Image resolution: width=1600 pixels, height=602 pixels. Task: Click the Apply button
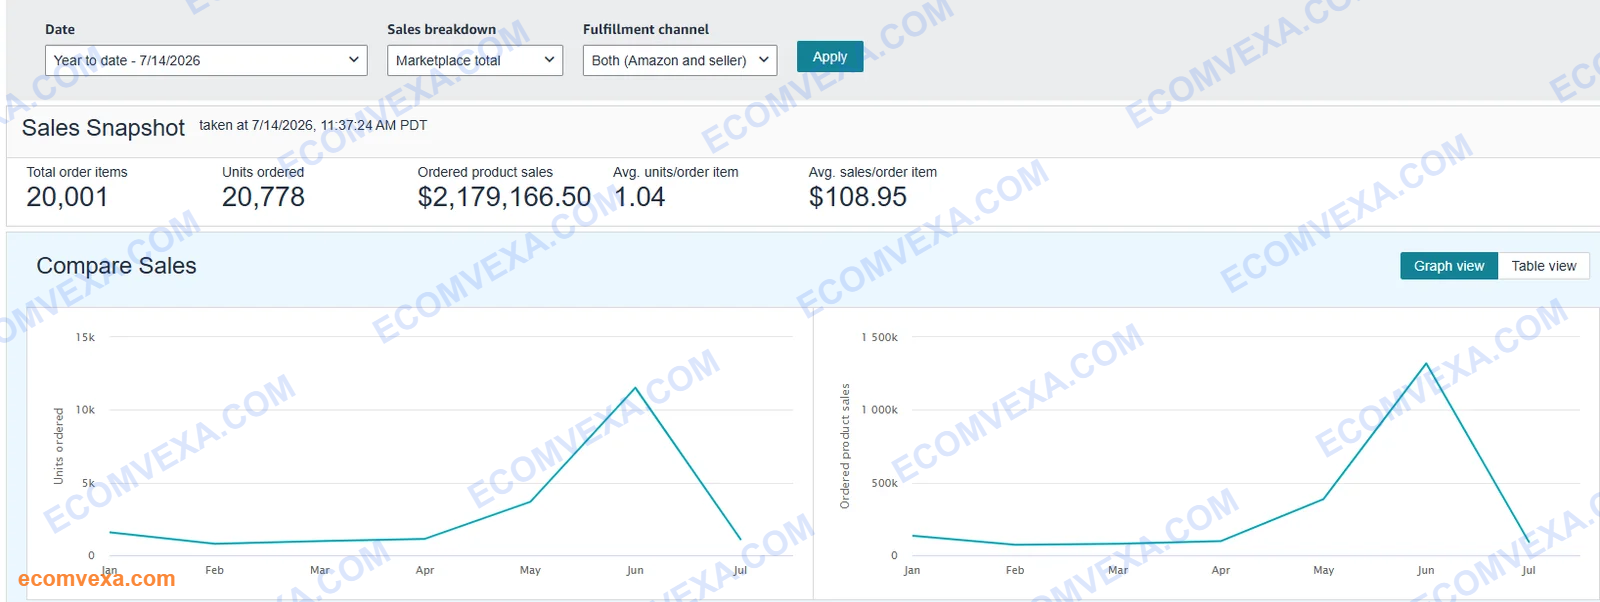tap(830, 57)
